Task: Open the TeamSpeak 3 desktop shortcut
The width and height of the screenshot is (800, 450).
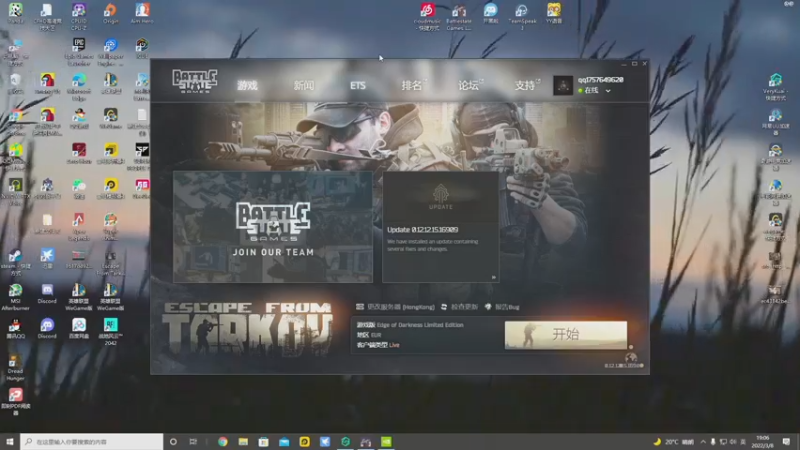Action: point(522,16)
